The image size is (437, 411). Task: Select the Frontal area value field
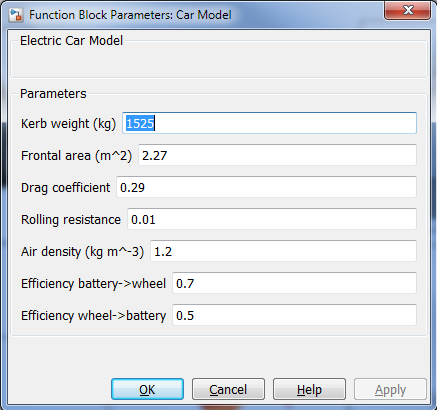click(x=277, y=155)
